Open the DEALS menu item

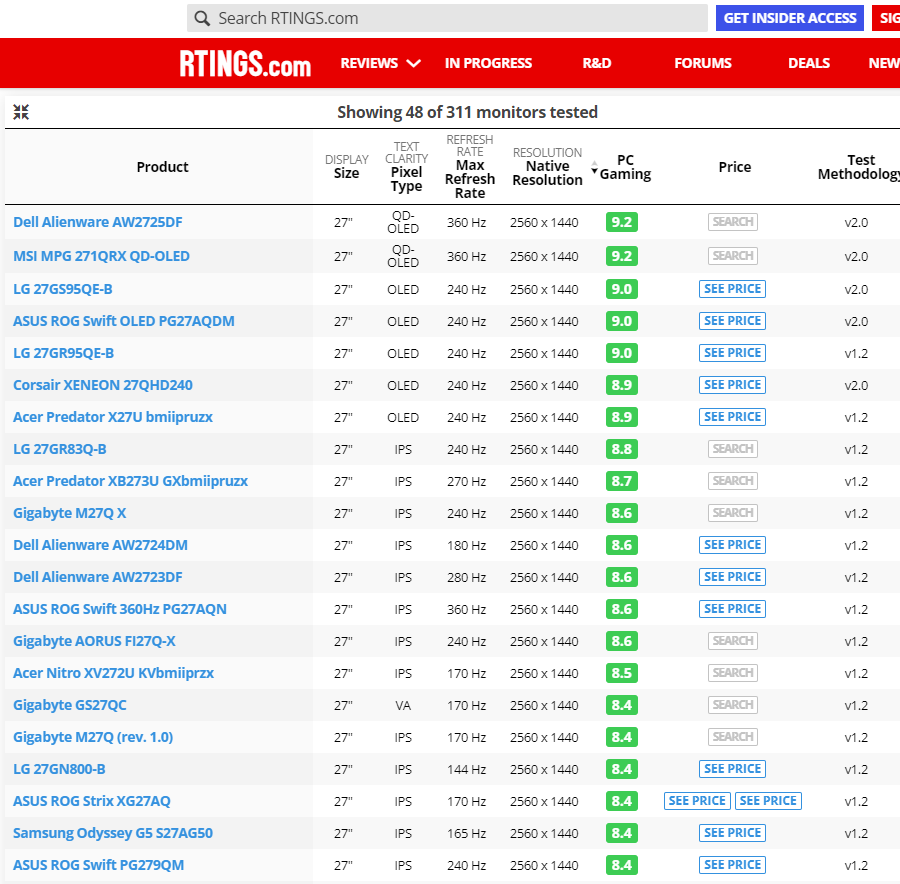809,63
